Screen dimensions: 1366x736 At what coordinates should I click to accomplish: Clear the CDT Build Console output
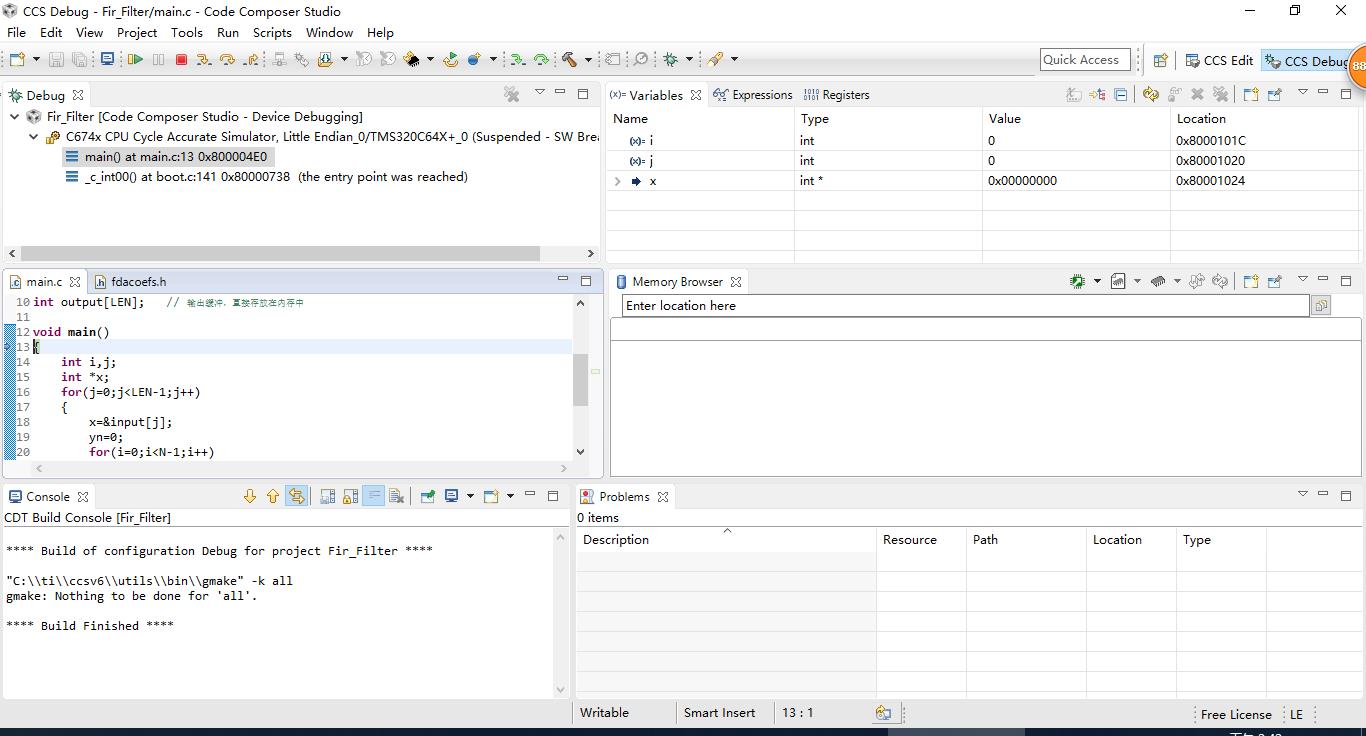coord(396,496)
